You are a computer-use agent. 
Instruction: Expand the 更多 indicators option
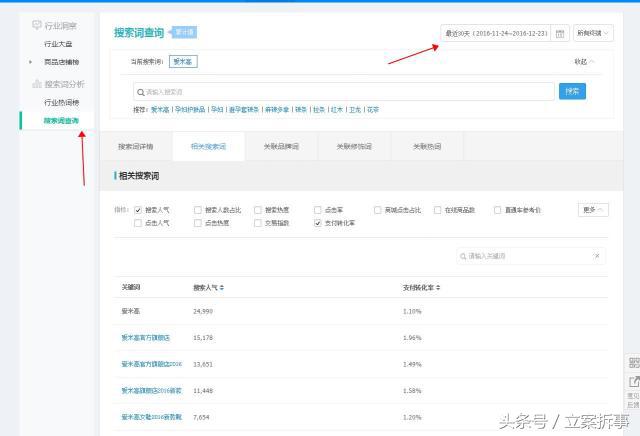[x=593, y=210]
